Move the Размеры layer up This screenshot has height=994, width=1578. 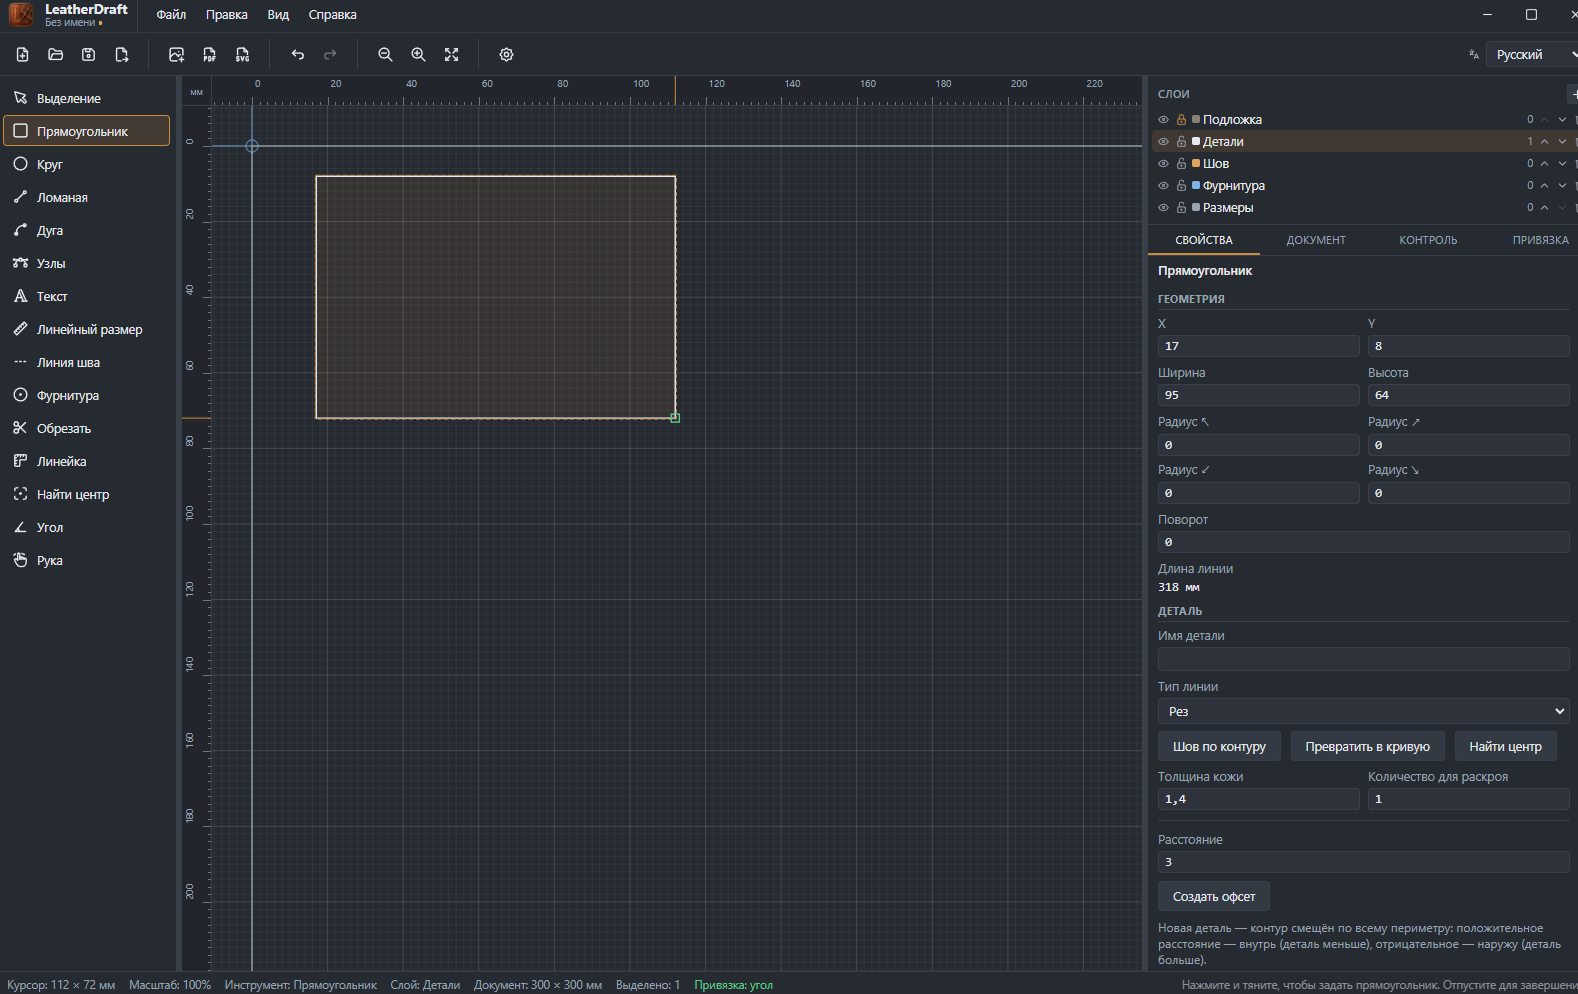coord(1545,208)
